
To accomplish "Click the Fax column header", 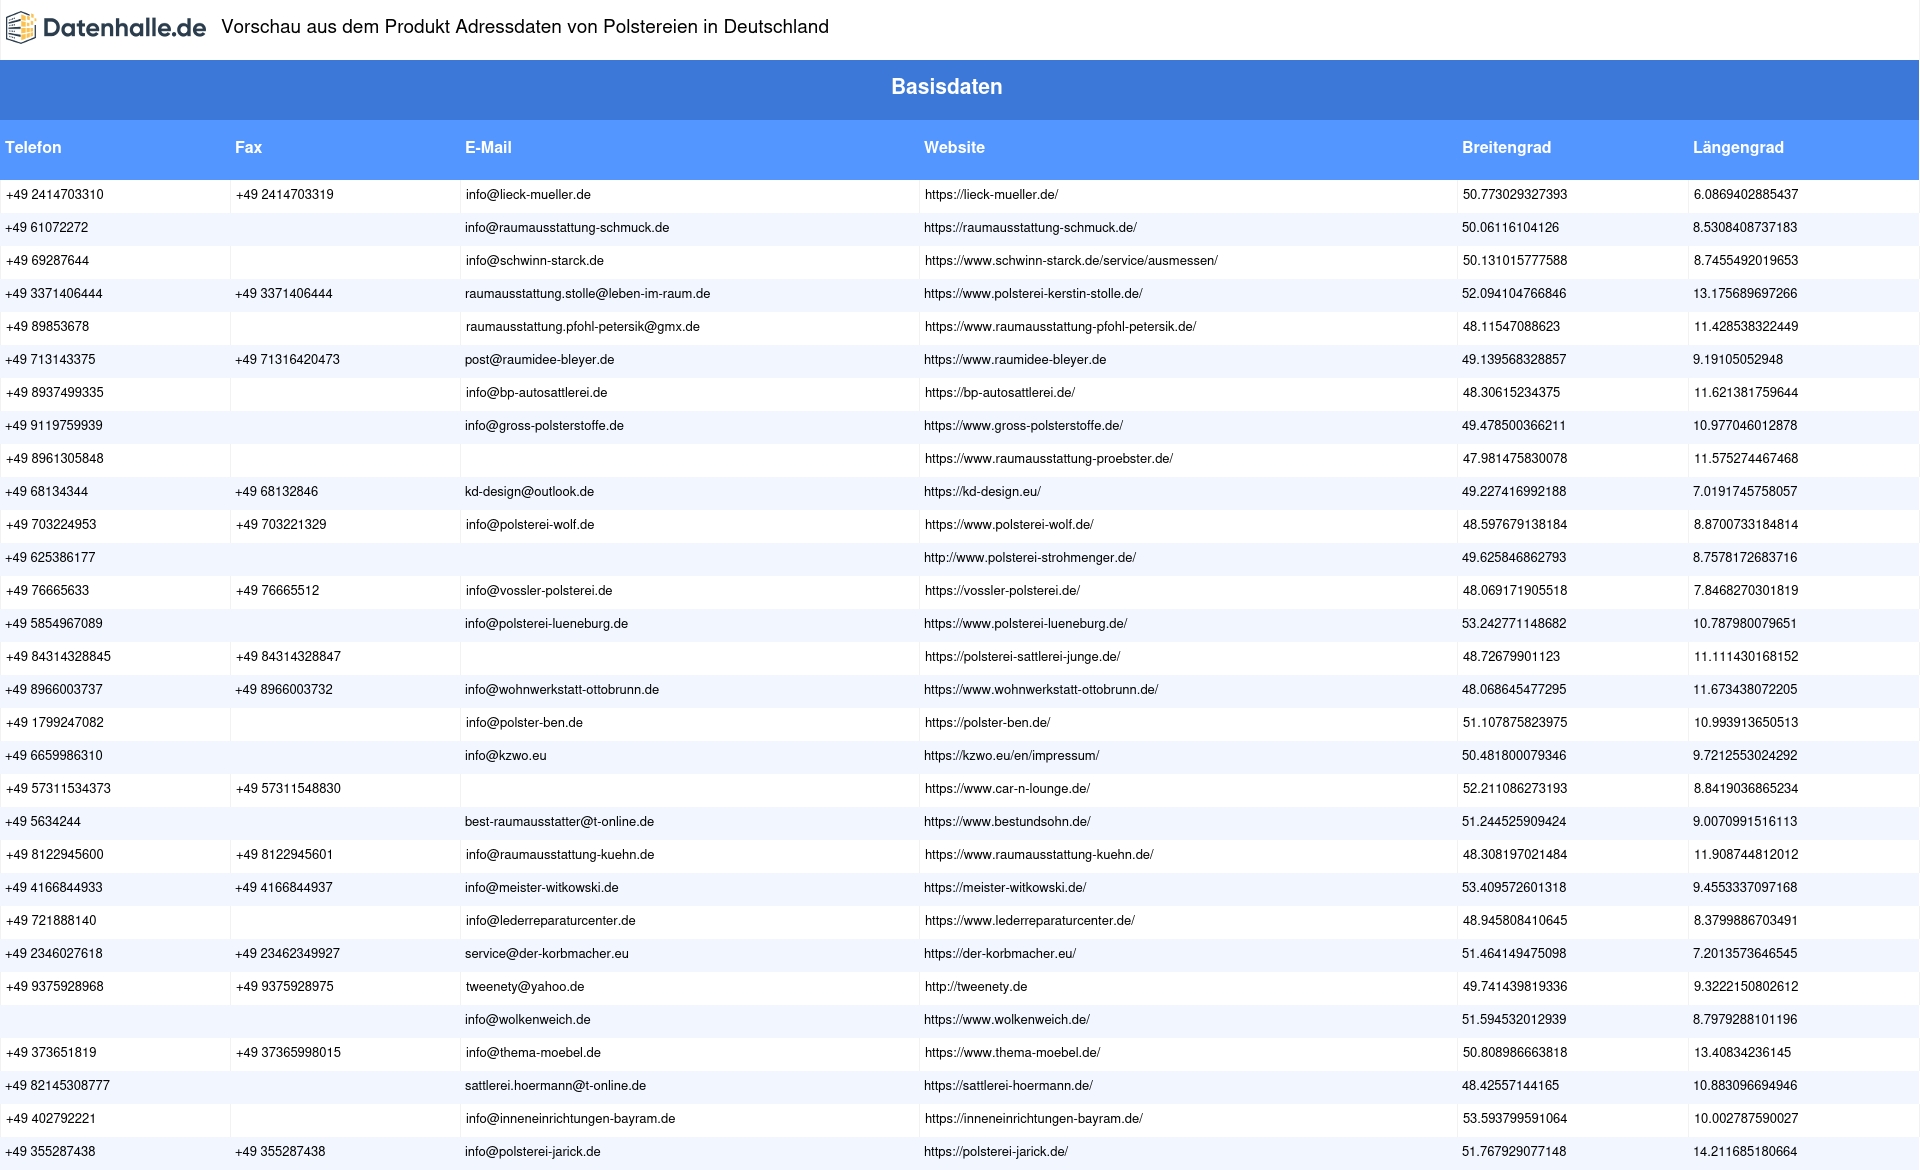I will pos(248,147).
